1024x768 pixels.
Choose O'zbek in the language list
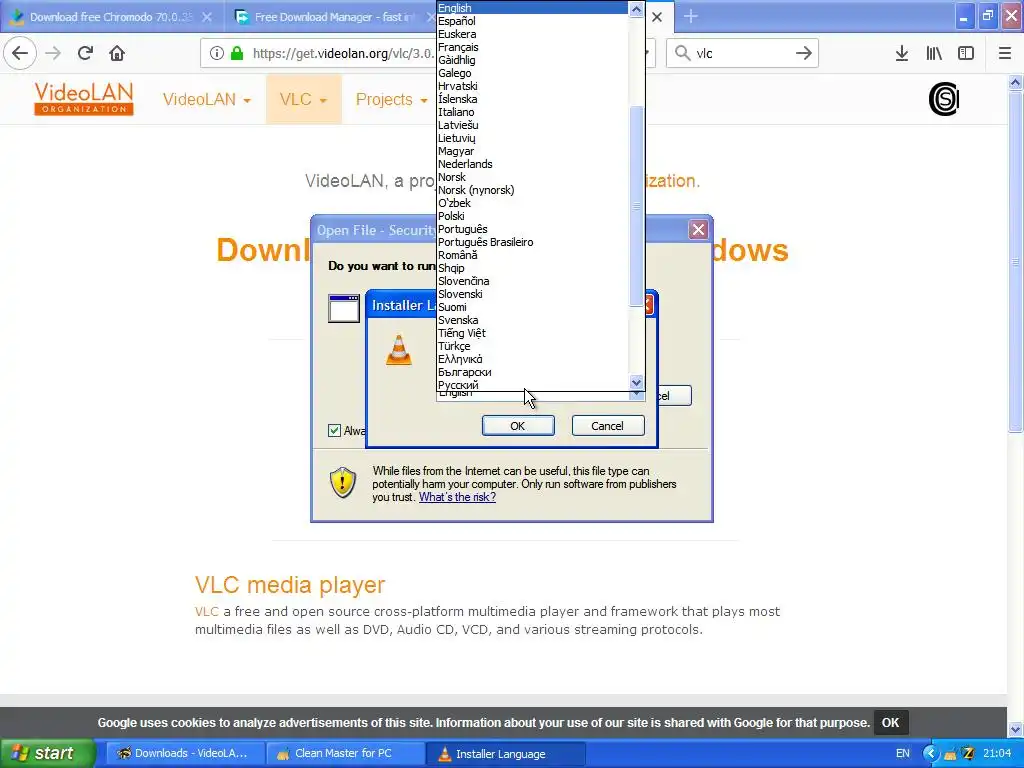click(x=532, y=203)
